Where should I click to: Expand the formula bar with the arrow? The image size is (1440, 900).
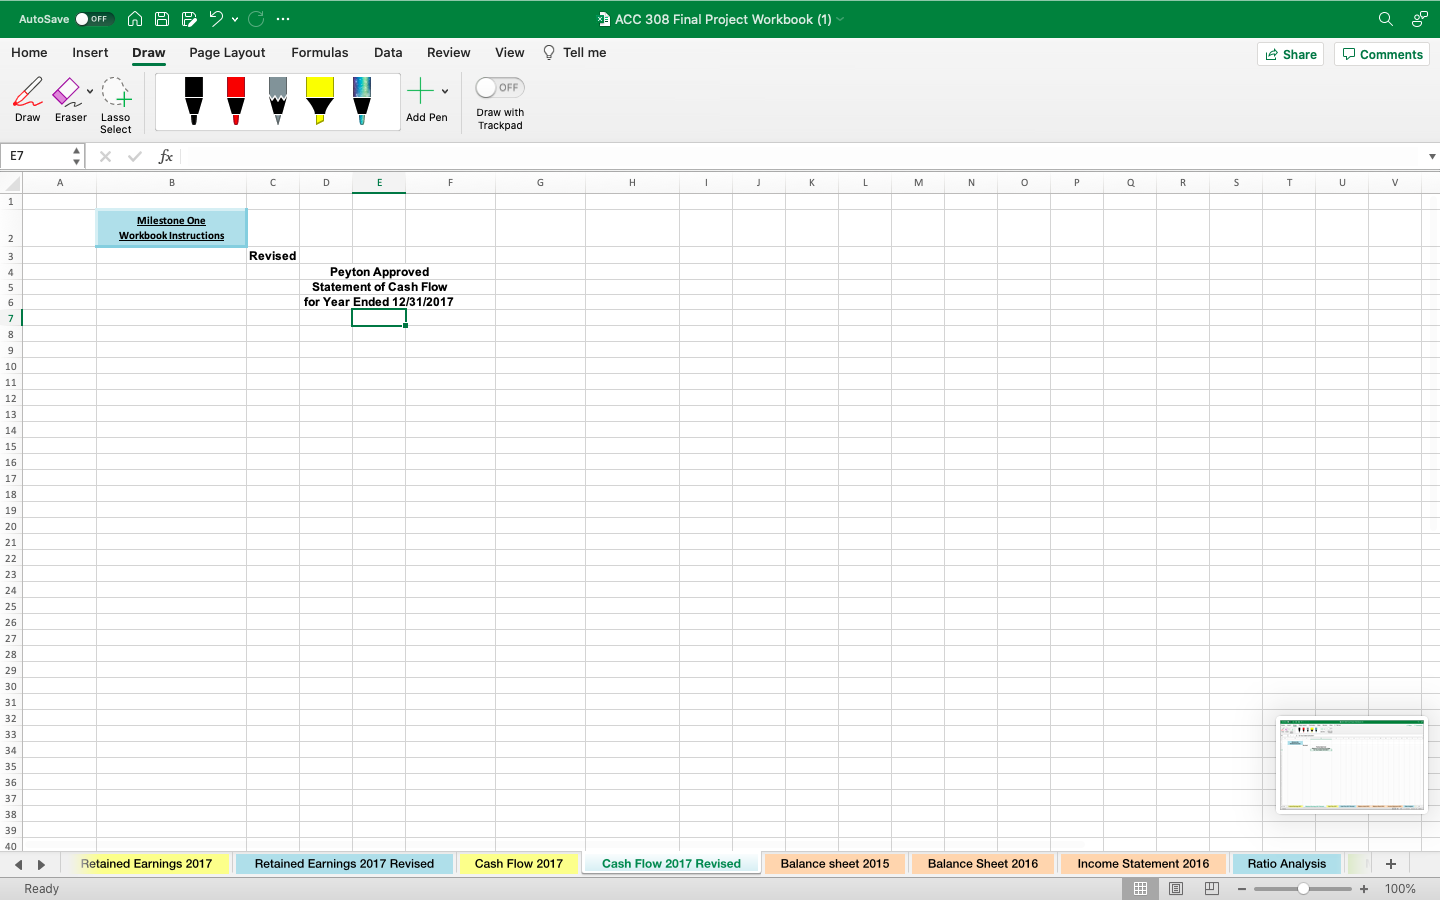coord(1432,156)
